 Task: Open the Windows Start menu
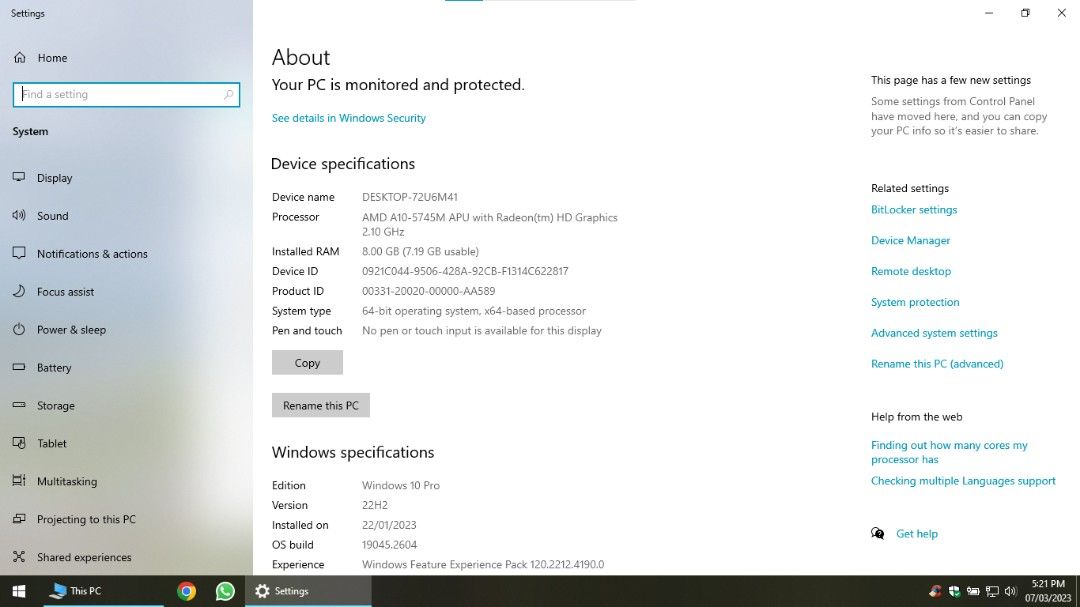[x=19, y=591]
